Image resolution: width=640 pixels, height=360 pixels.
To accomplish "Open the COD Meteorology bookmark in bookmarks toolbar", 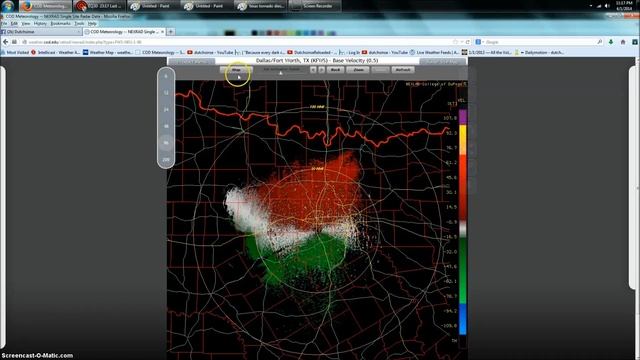I will 160,52.
